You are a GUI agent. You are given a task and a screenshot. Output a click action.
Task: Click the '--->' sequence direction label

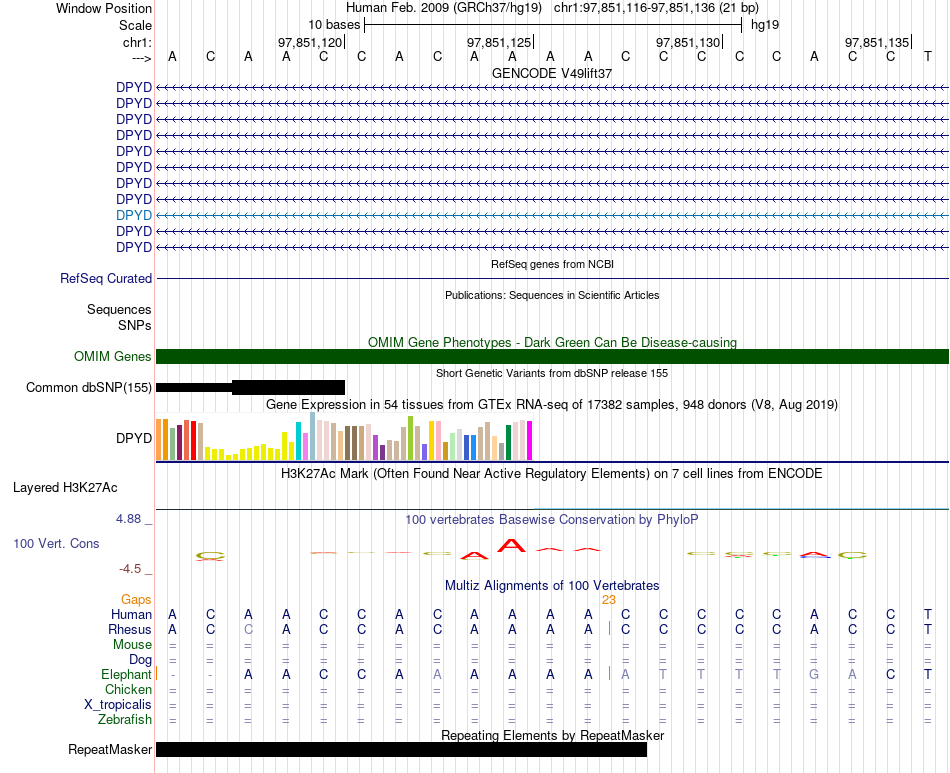141,58
